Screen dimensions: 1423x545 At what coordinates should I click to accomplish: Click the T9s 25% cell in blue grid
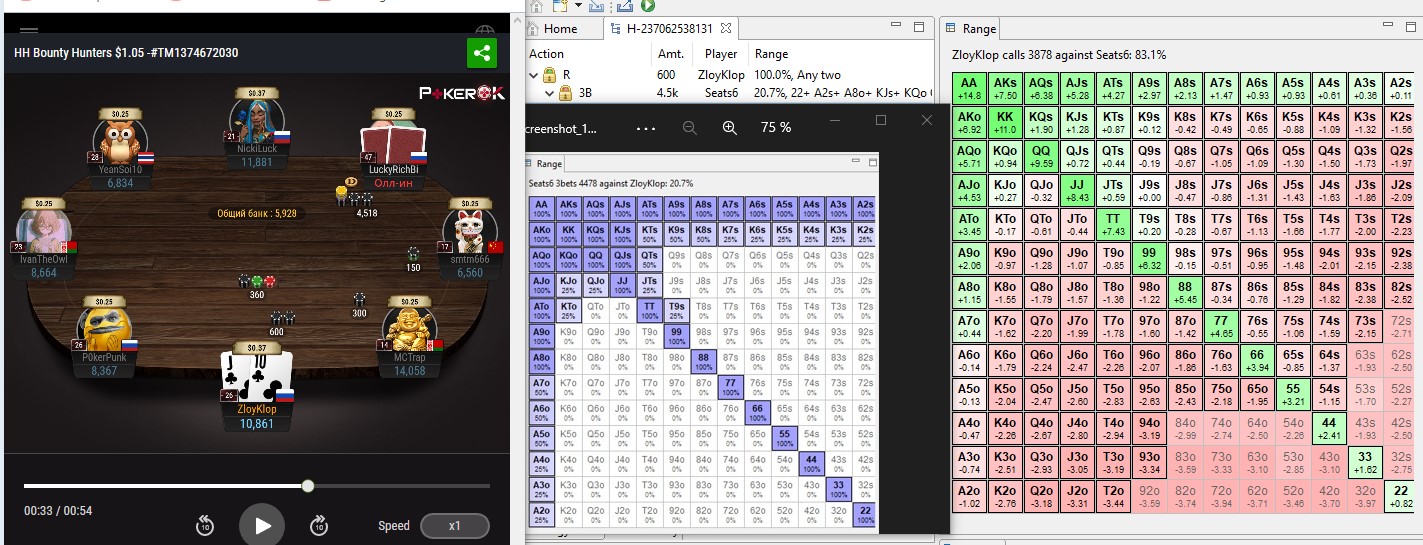point(676,311)
